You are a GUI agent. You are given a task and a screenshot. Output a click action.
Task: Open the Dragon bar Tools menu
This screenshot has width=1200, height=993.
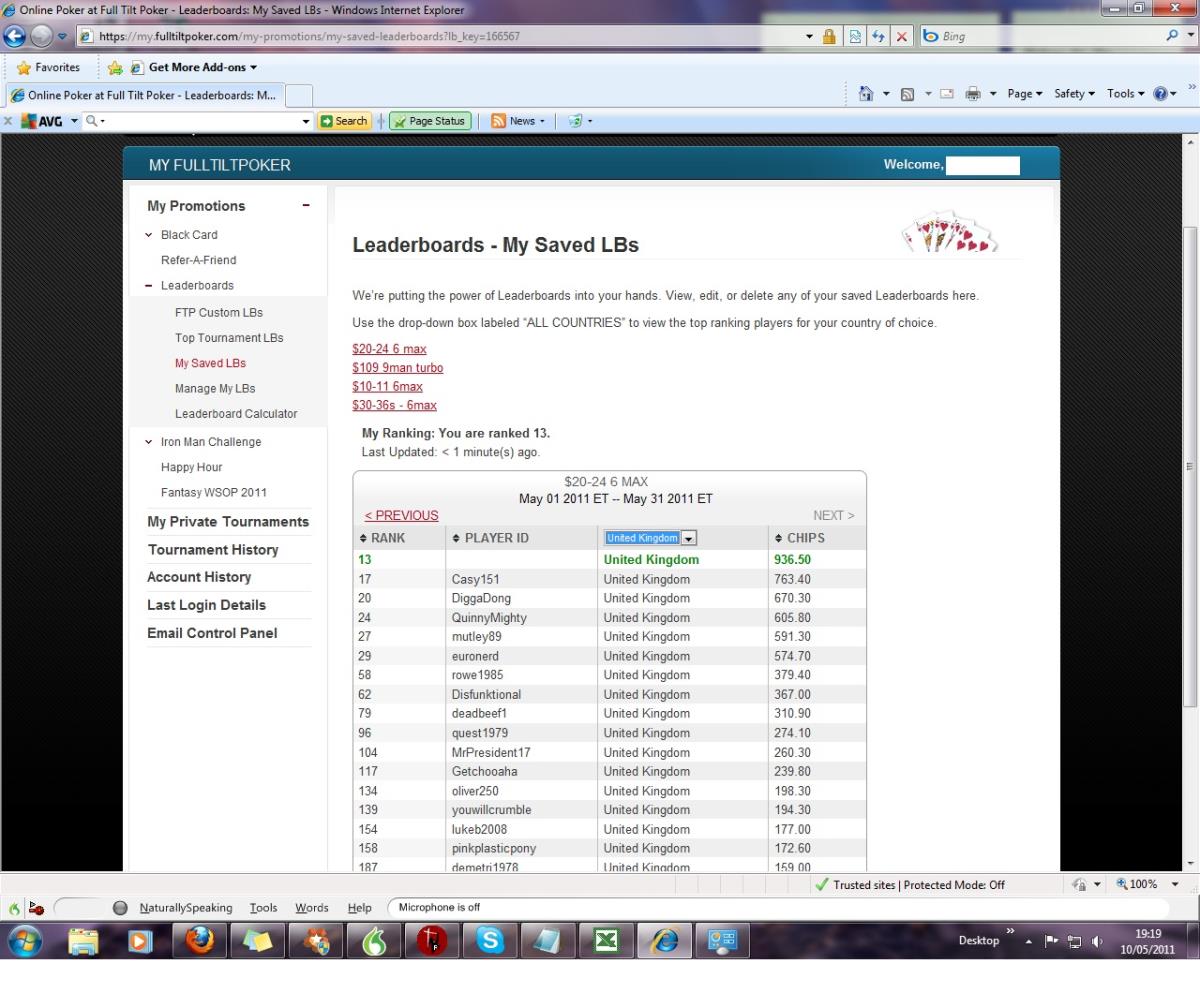[x=264, y=908]
